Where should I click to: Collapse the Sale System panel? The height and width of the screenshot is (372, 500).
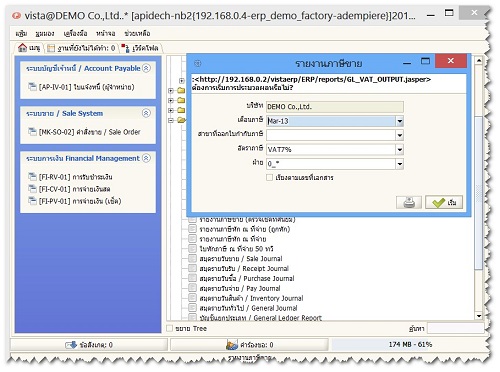pos(146,113)
